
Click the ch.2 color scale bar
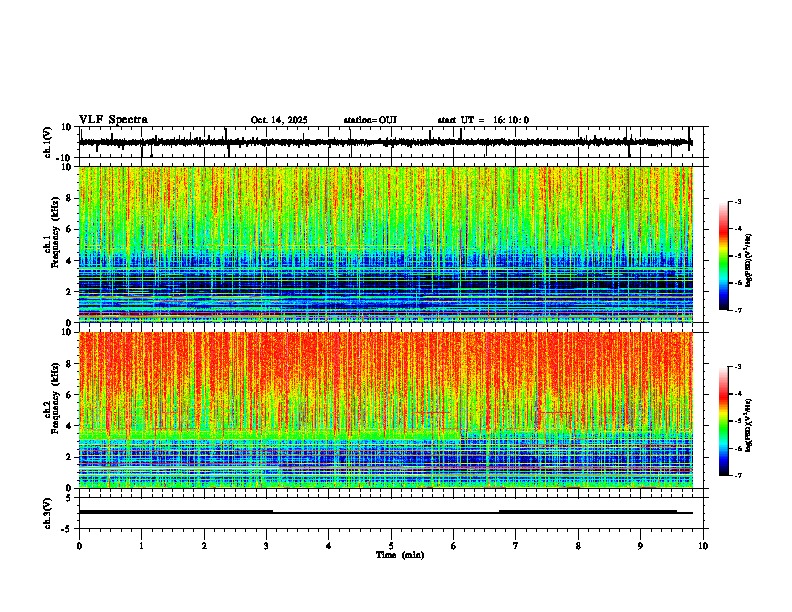[723, 421]
